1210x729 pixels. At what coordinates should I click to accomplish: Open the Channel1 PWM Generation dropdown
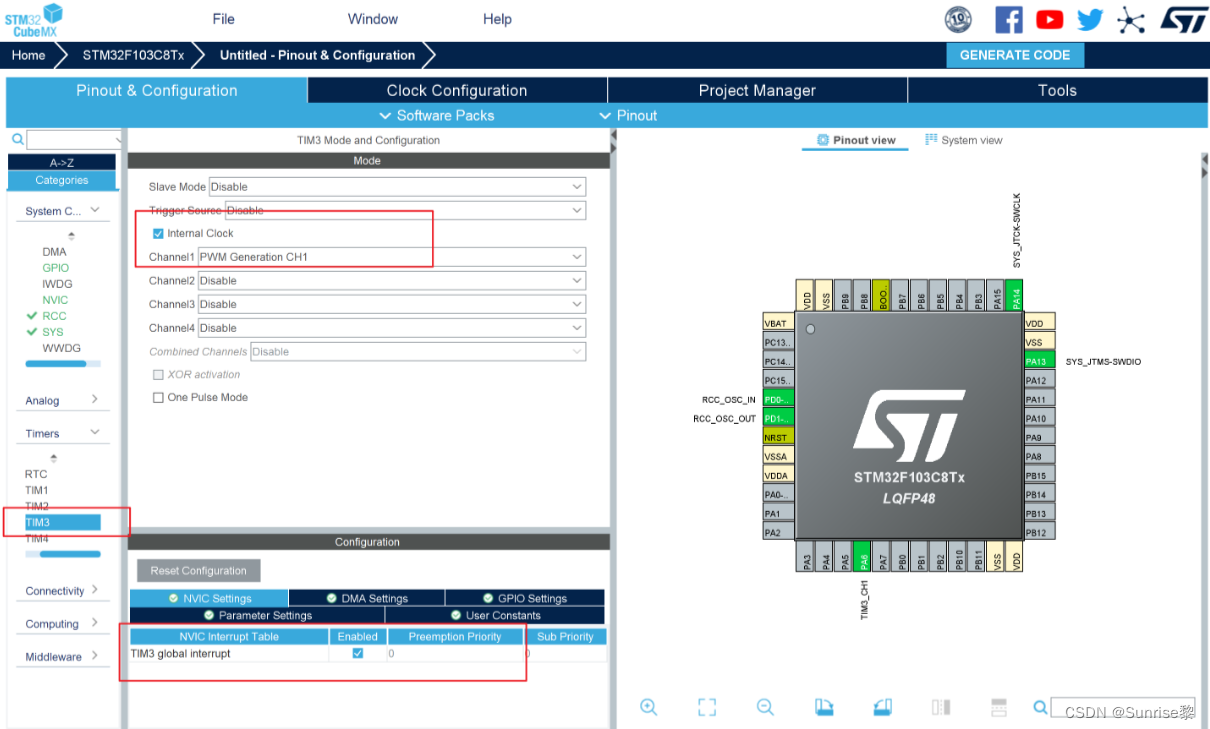[392, 257]
